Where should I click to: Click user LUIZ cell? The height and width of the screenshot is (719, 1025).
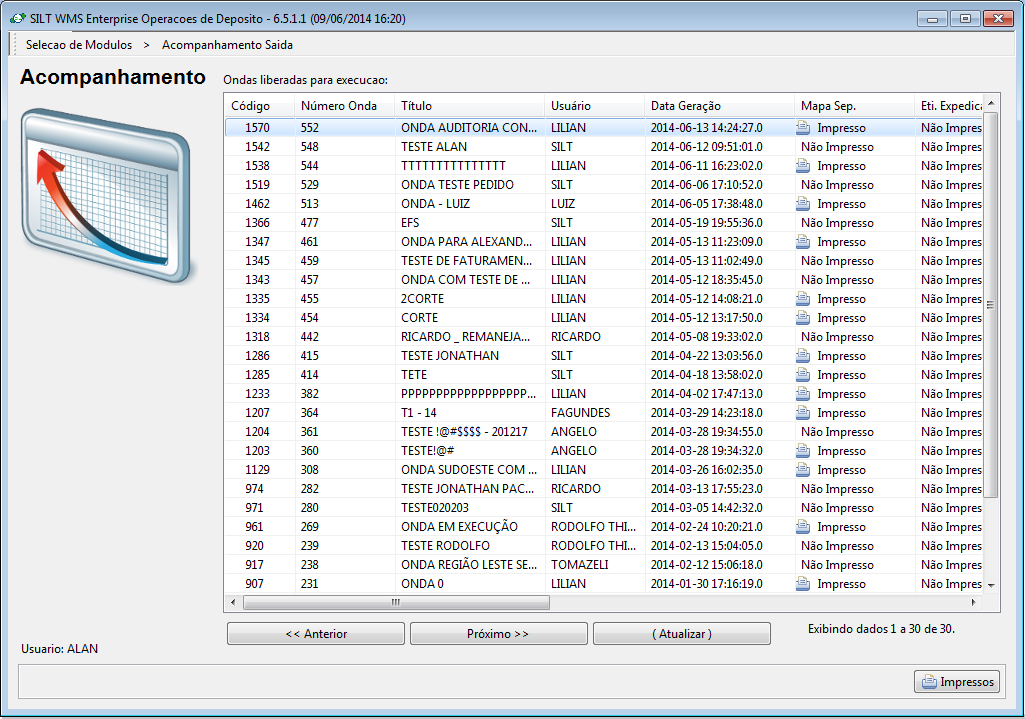click(563, 204)
